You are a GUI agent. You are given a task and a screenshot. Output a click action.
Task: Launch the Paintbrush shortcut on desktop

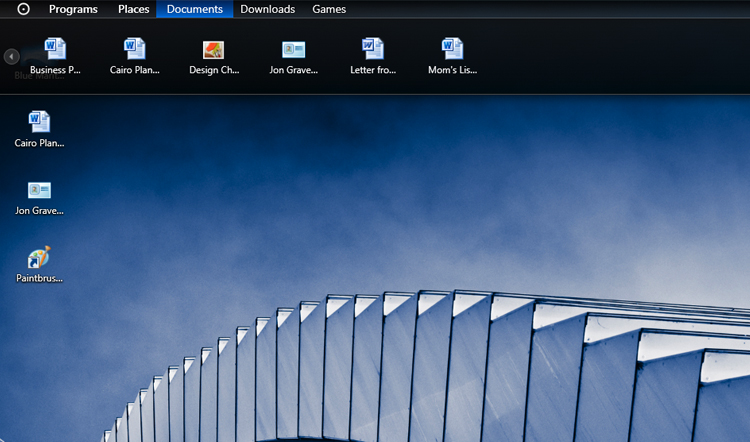(39, 257)
